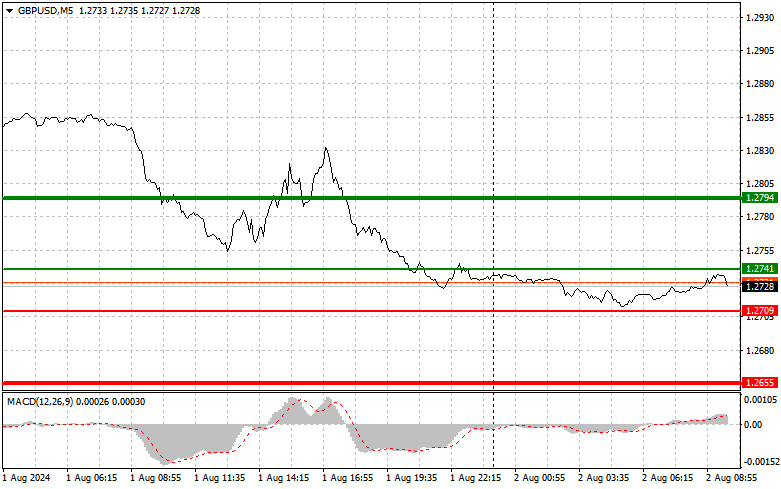Image resolution: width=781 pixels, height=489 pixels.
Task: Select the GBPUSD,M5 symbol title text
Action: pyautogui.click(x=45, y=10)
